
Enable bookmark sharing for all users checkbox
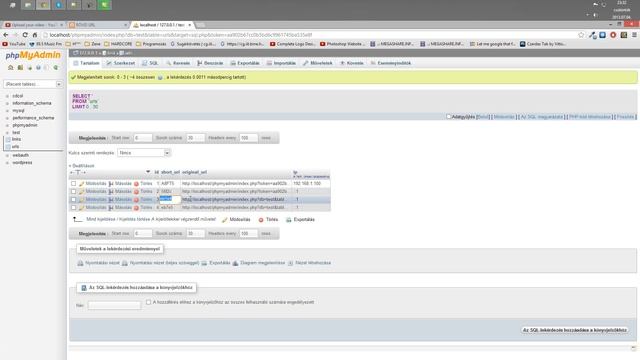(149, 302)
